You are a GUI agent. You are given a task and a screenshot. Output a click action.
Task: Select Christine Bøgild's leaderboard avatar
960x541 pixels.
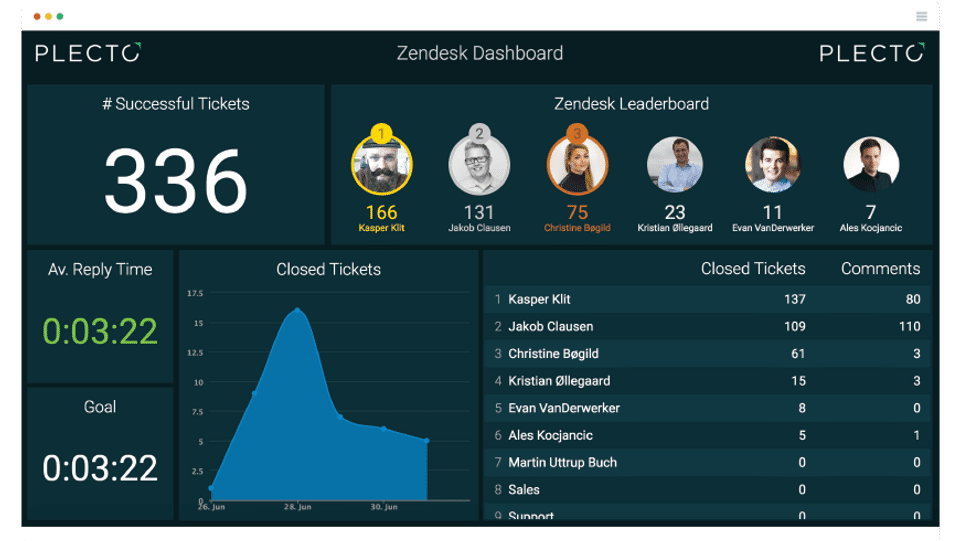577,165
